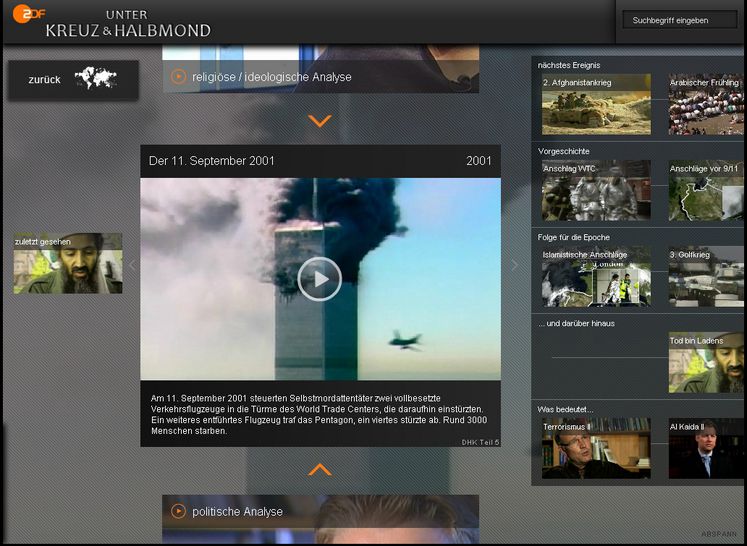Click the nächstes Ereignis heading
Screen dimensions: 747x546
[x=569, y=65]
